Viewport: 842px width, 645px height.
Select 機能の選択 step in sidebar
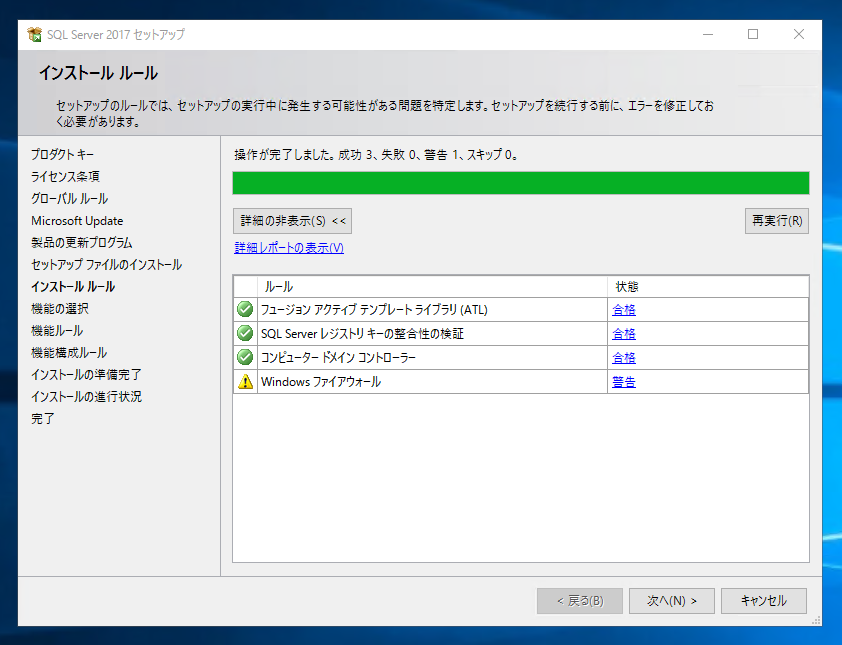point(60,309)
